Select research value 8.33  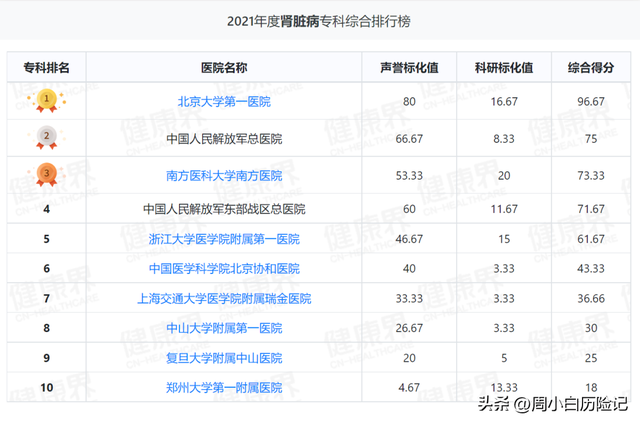click(504, 139)
